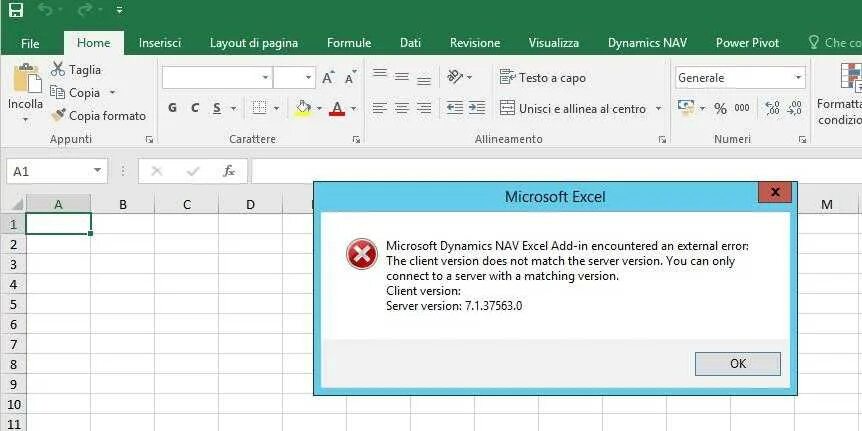Open the Dynamics NAV tab
The image size is (862, 431).
pyautogui.click(x=647, y=43)
